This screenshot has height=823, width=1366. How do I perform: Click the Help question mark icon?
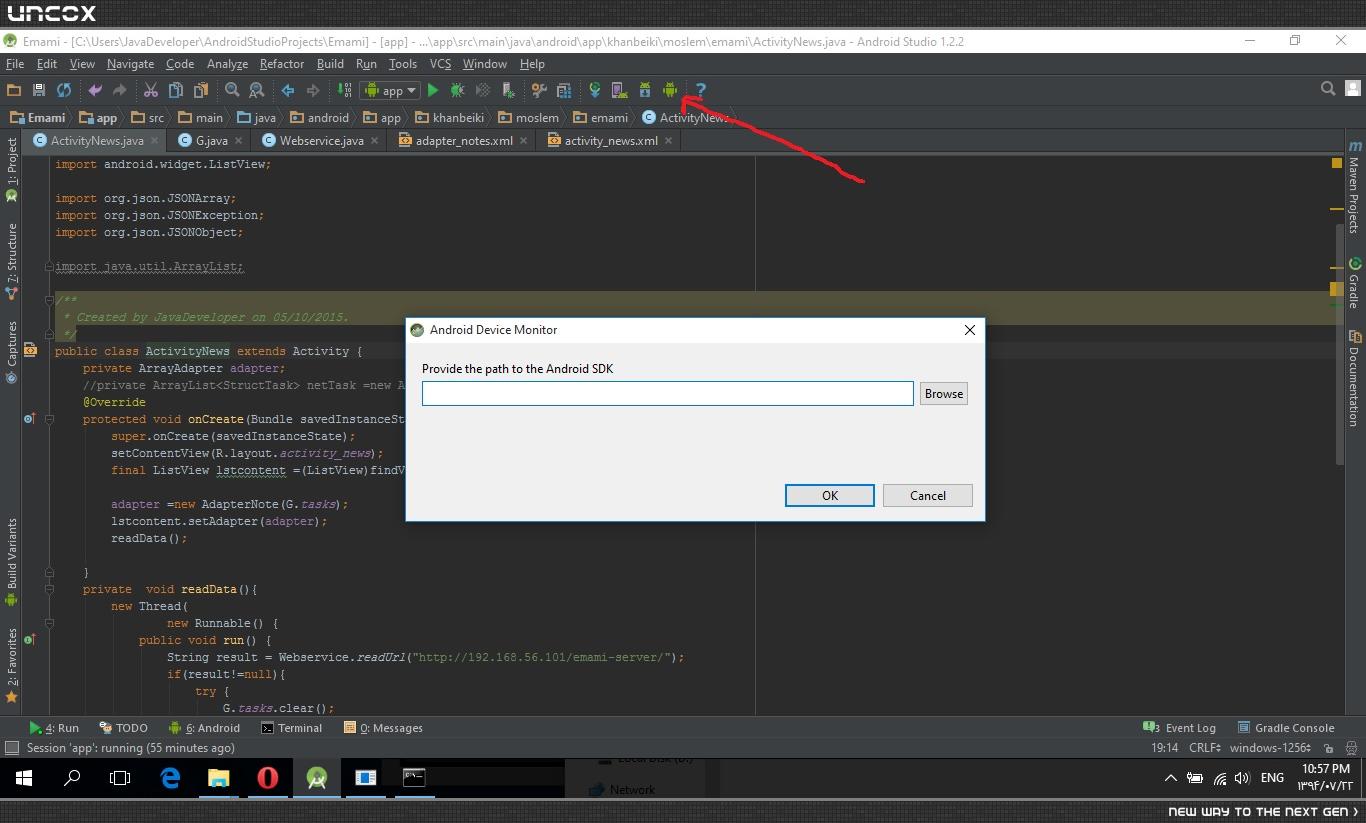tap(701, 90)
